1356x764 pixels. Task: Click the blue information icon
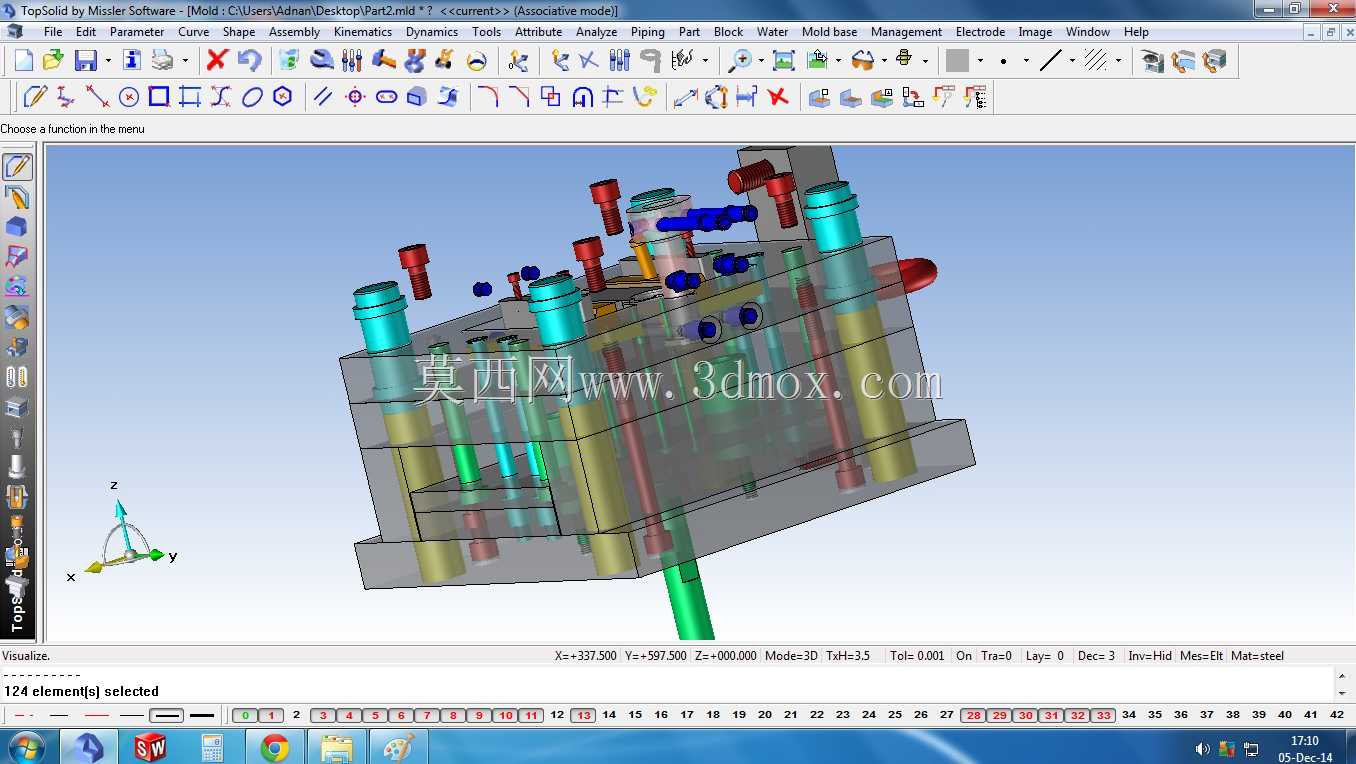coord(132,61)
